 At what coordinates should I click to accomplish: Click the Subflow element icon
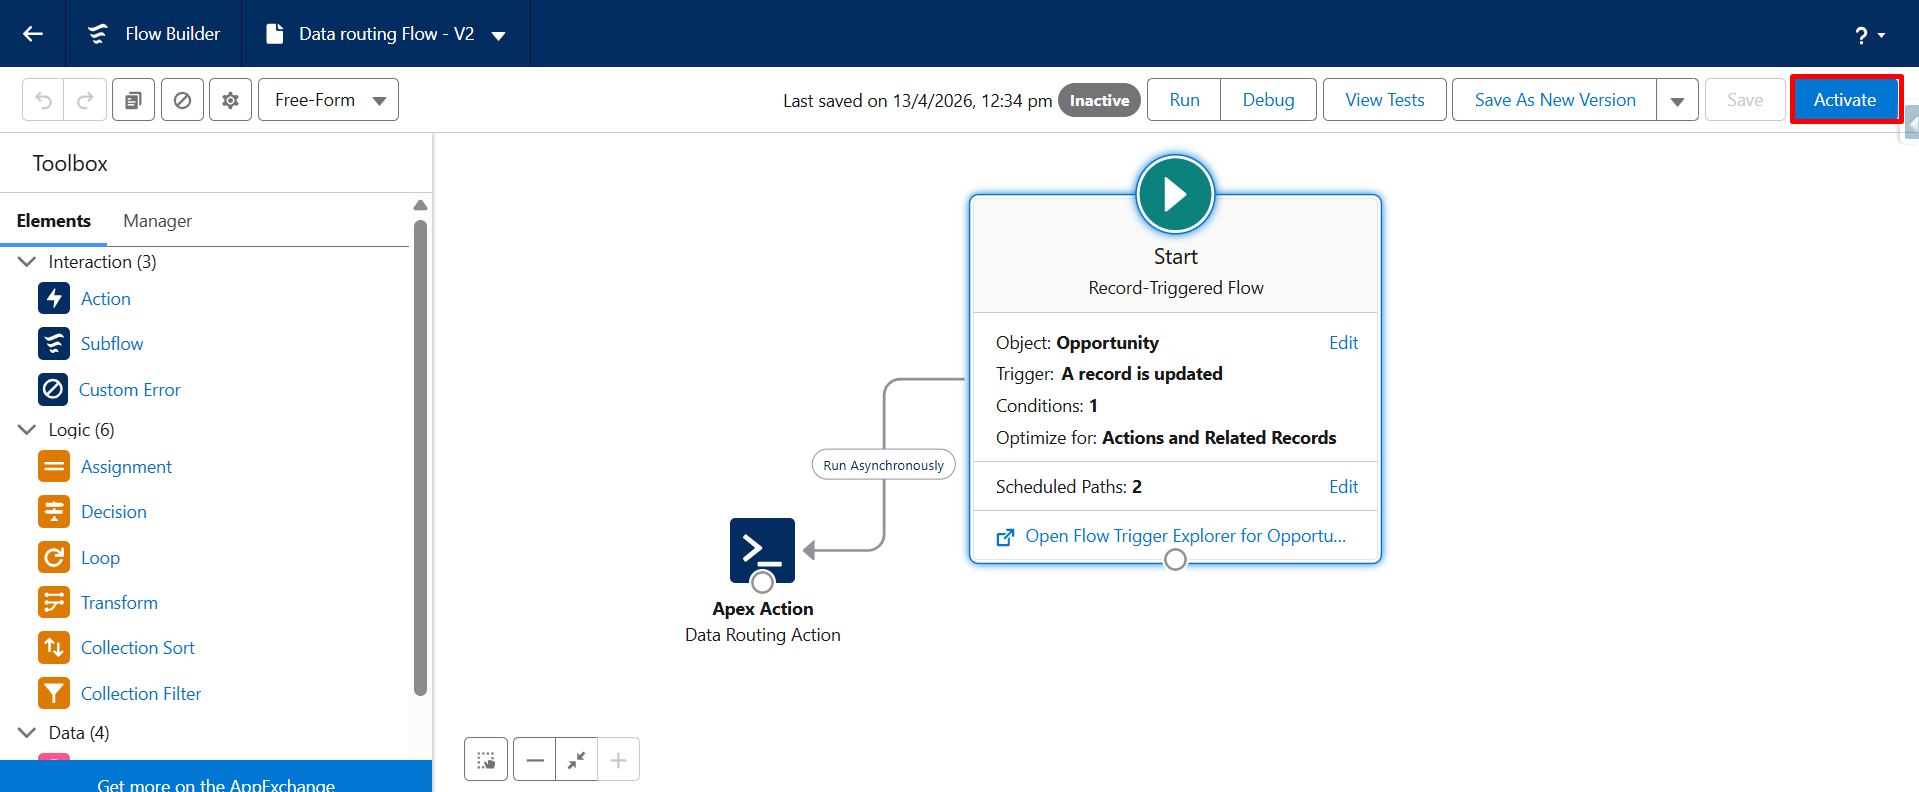[54, 343]
